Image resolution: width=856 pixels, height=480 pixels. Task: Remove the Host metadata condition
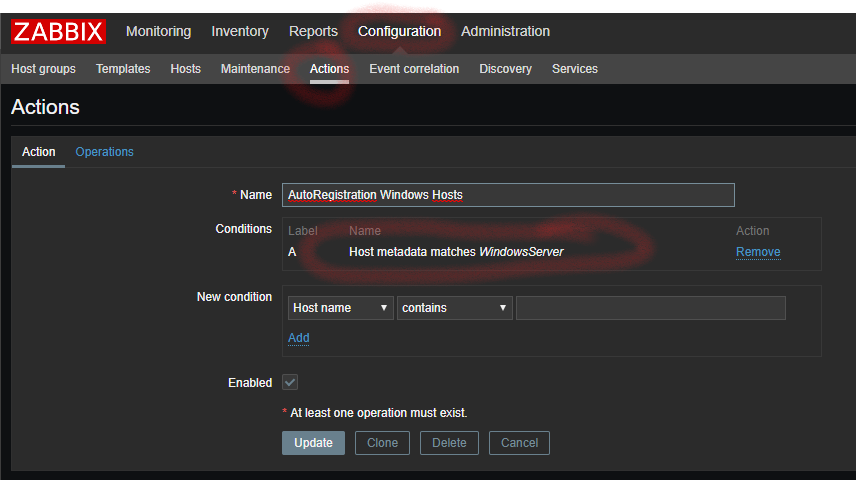(758, 252)
